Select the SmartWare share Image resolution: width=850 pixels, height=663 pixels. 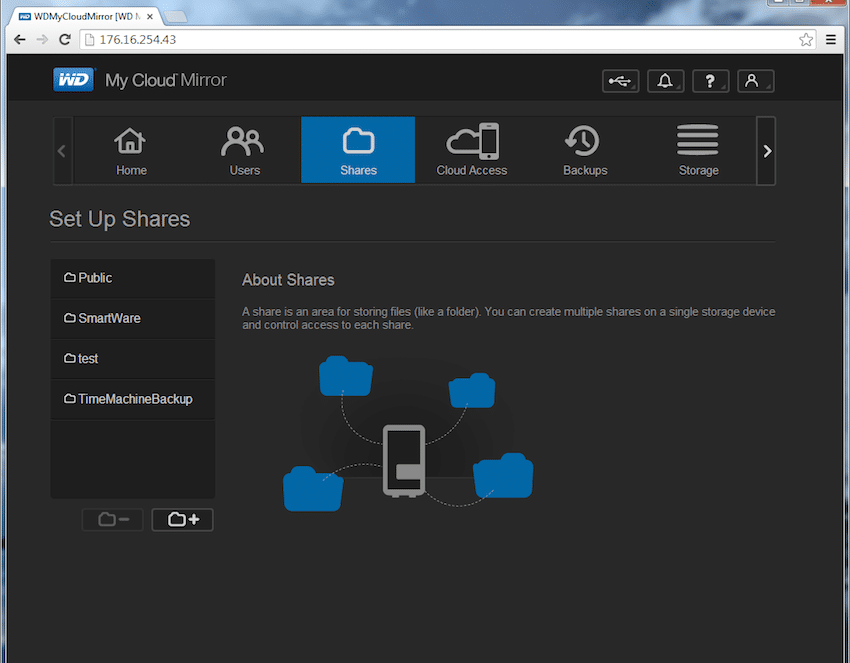pyautogui.click(x=133, y=319)
